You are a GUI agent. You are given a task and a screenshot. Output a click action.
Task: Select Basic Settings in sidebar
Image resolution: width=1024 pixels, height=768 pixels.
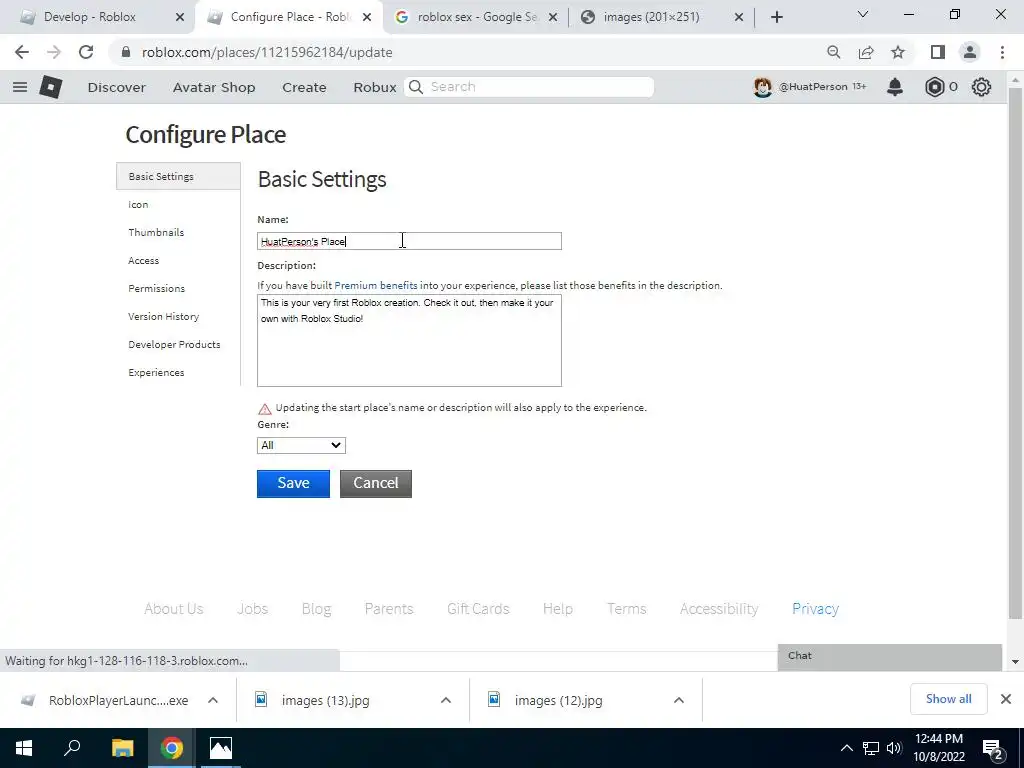[178, 176]
